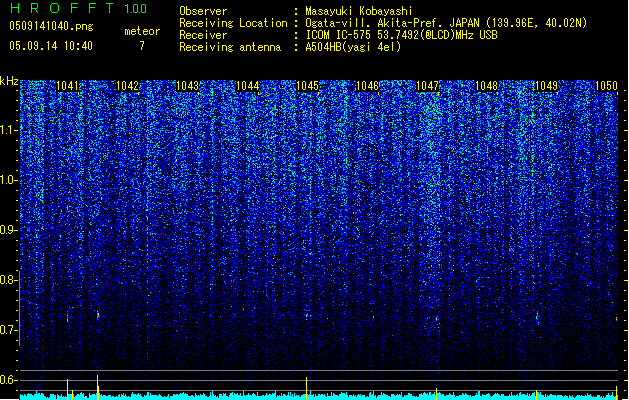The image size is (629, 400).
Task: Click the kHz axis unit label
Action: click(x=9, y=81)
